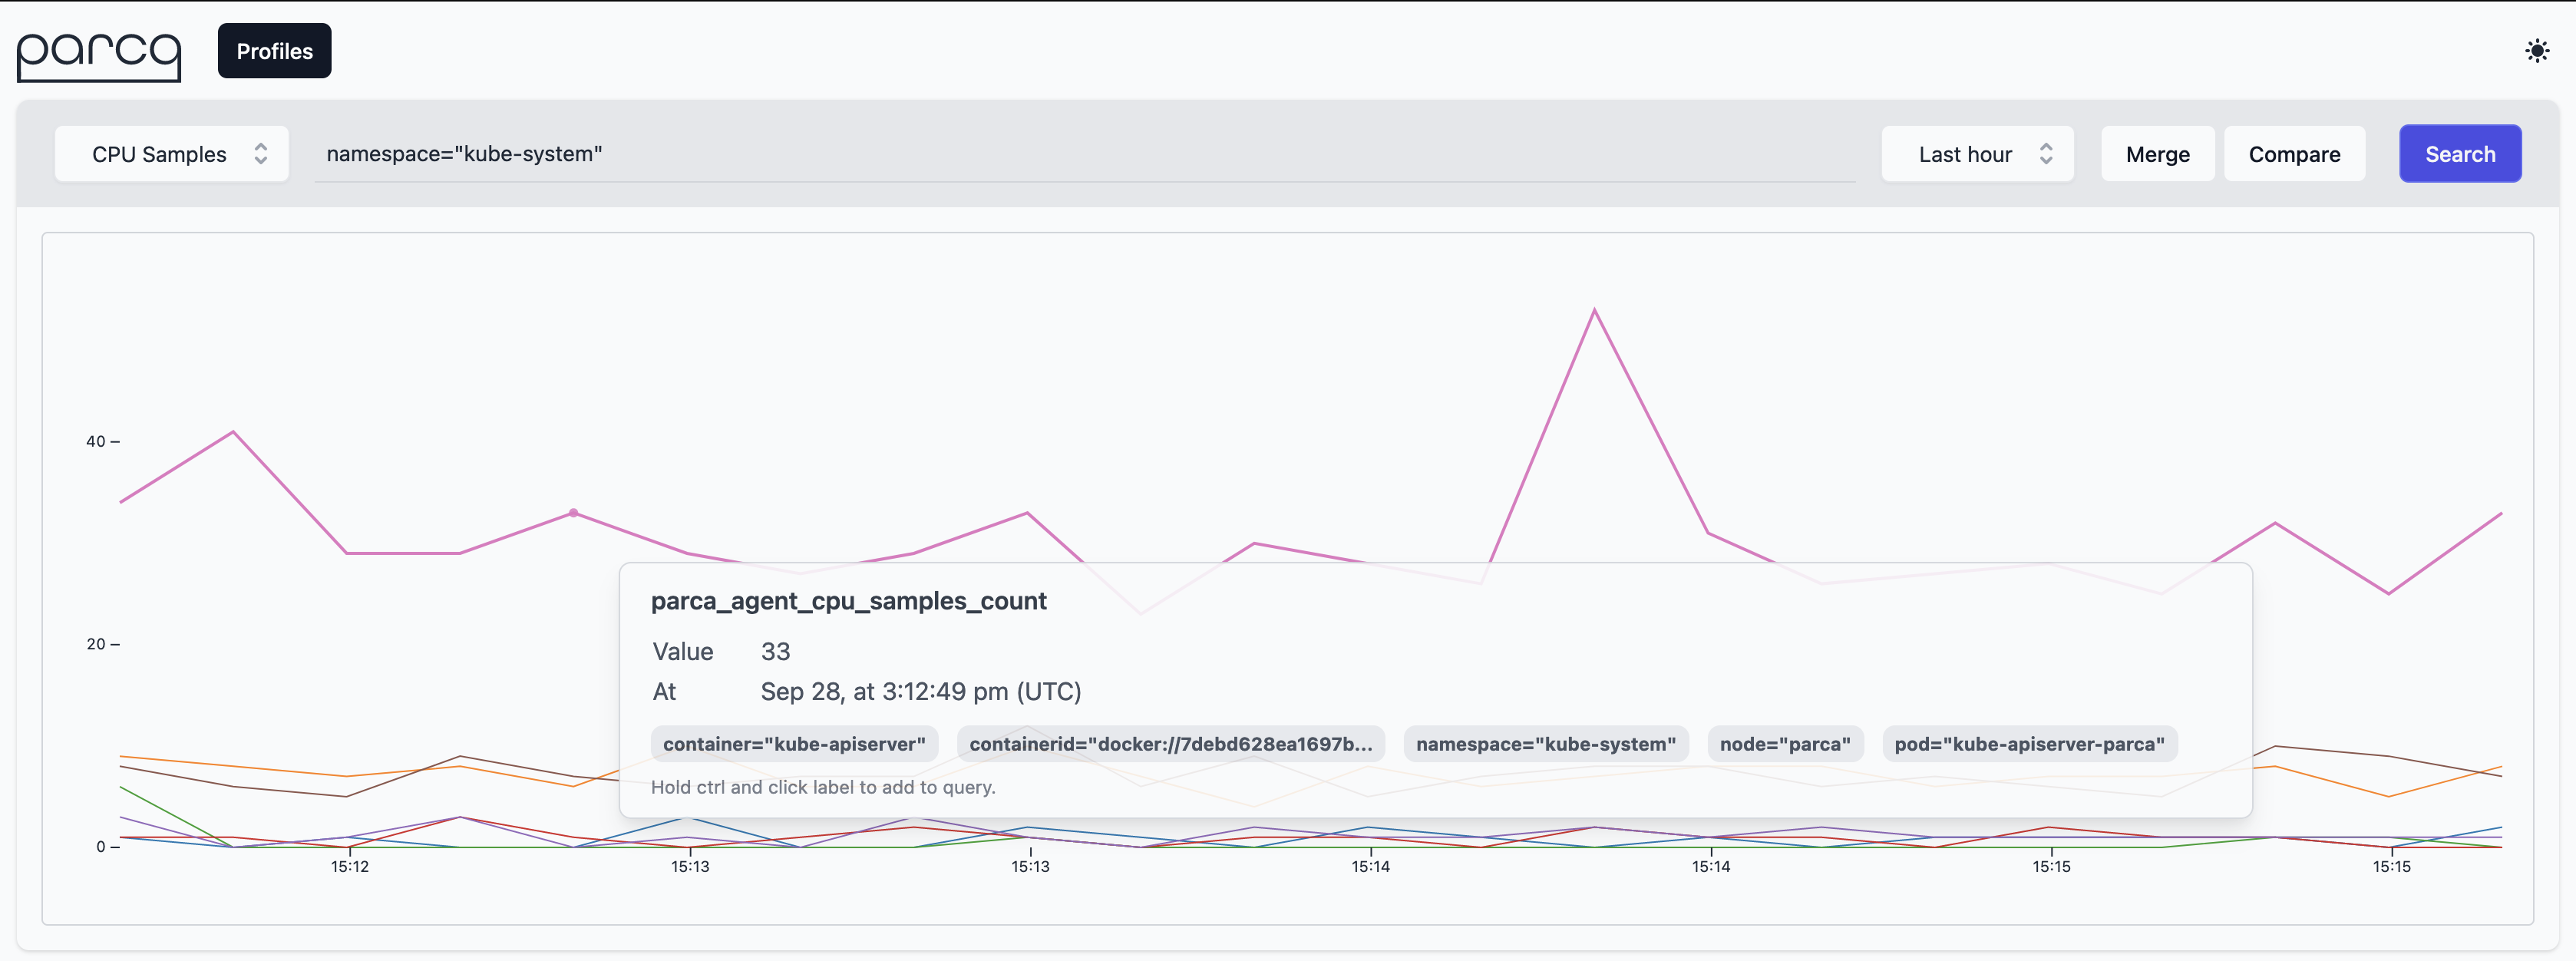Click the container="kube-apiserver" label

pos(794,744)
